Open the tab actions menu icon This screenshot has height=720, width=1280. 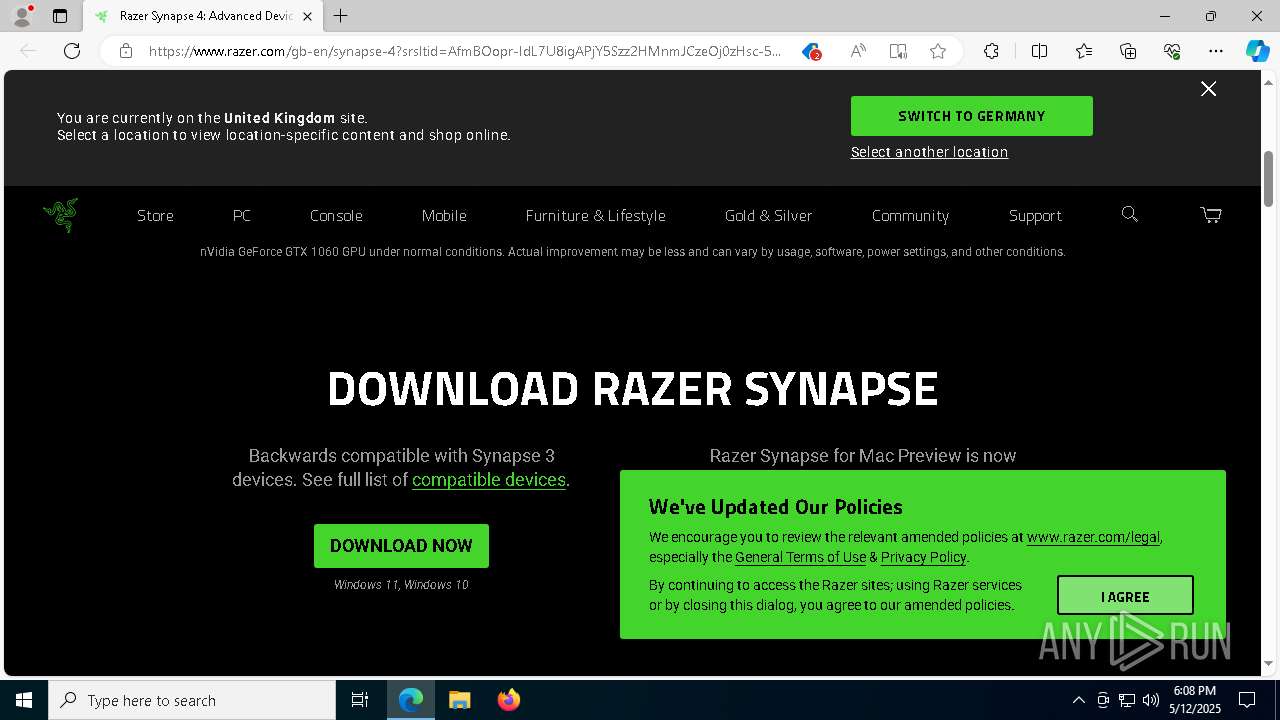click(60, 16)
